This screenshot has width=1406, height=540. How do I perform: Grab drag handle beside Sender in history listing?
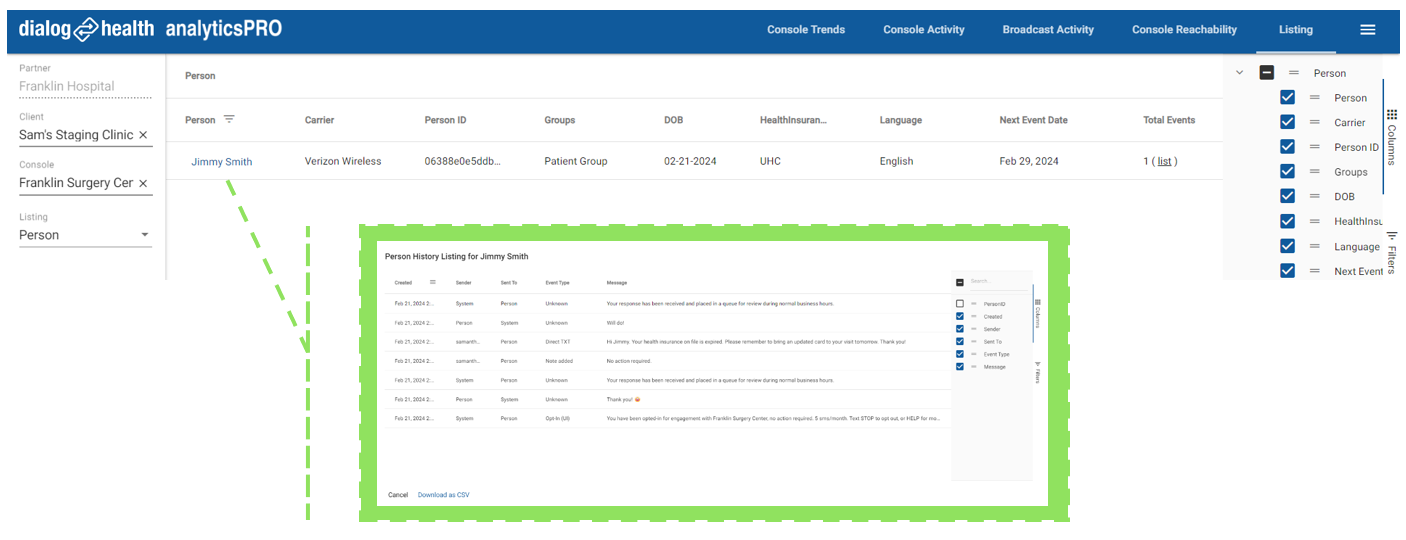pos(974,329)
